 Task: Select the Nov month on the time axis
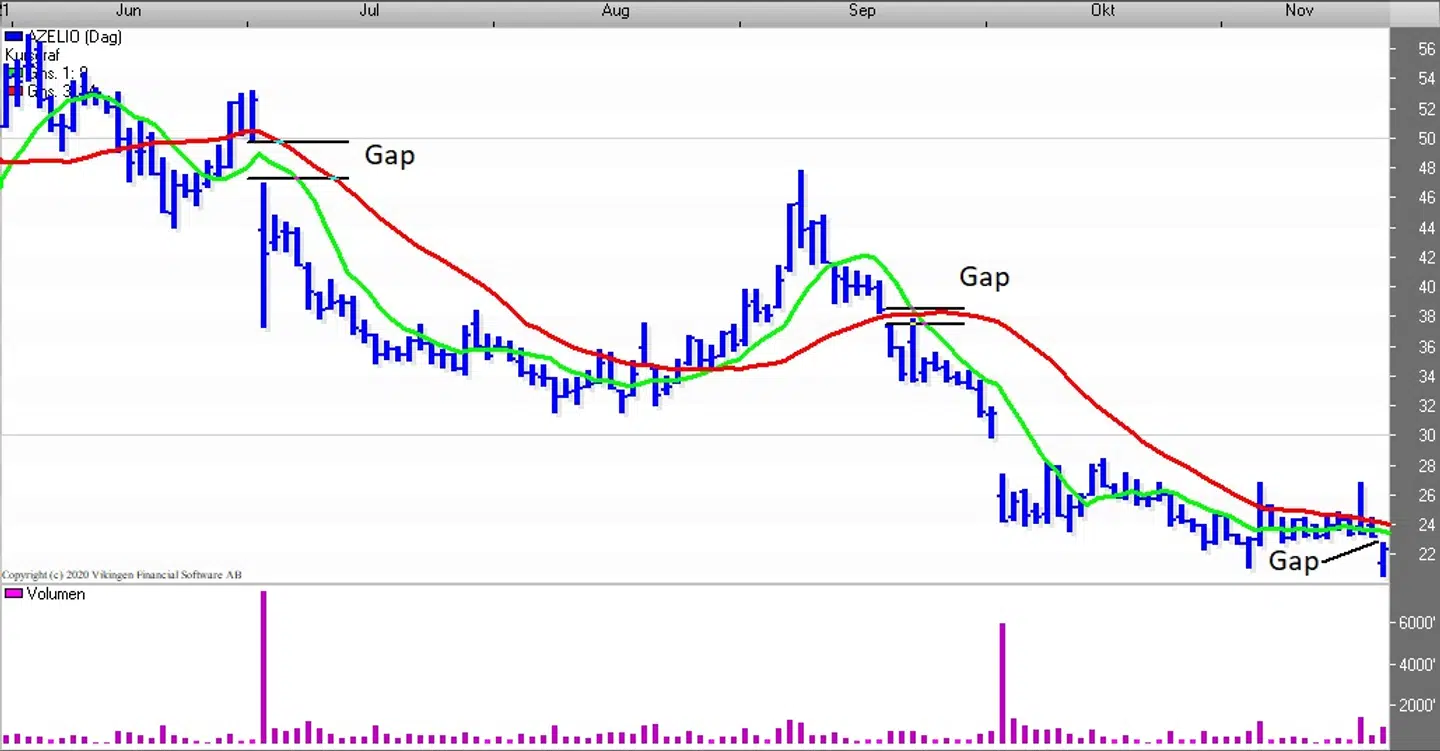pyautogui.click(x=1298, y=11)
